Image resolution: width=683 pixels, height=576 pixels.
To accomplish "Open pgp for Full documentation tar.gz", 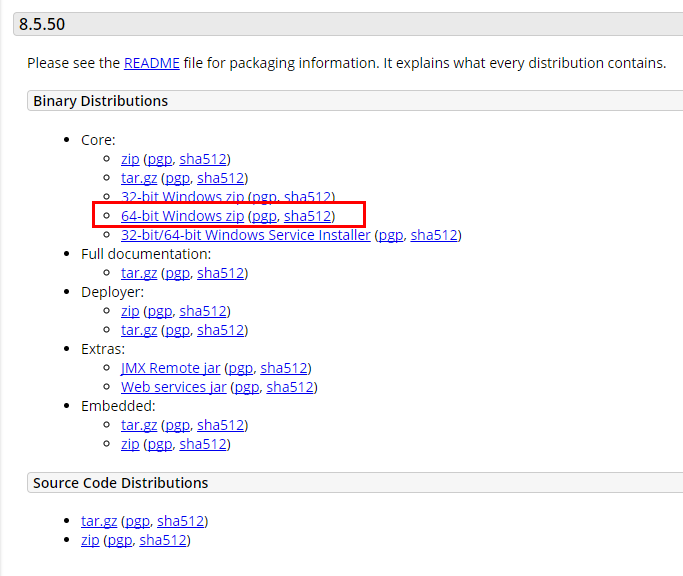I will (177, 273).
